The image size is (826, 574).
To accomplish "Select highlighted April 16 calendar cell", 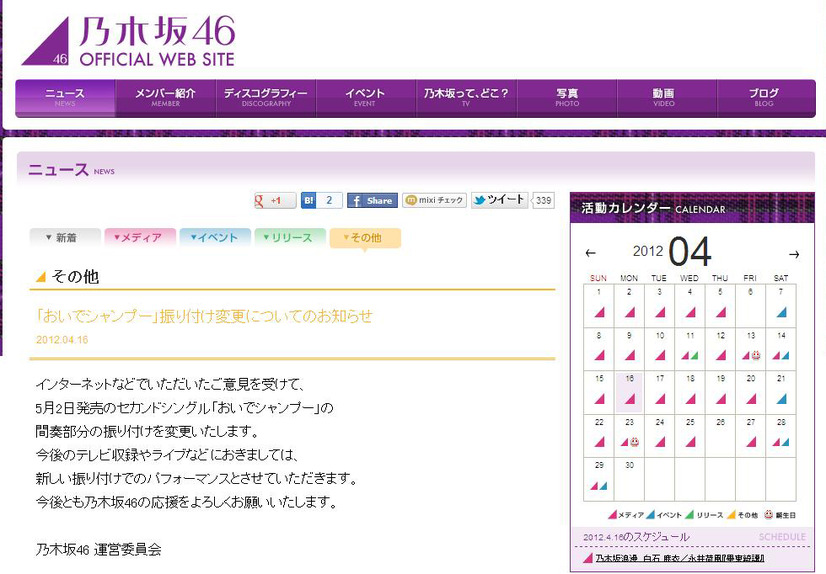I will click(x=630, y=392).
